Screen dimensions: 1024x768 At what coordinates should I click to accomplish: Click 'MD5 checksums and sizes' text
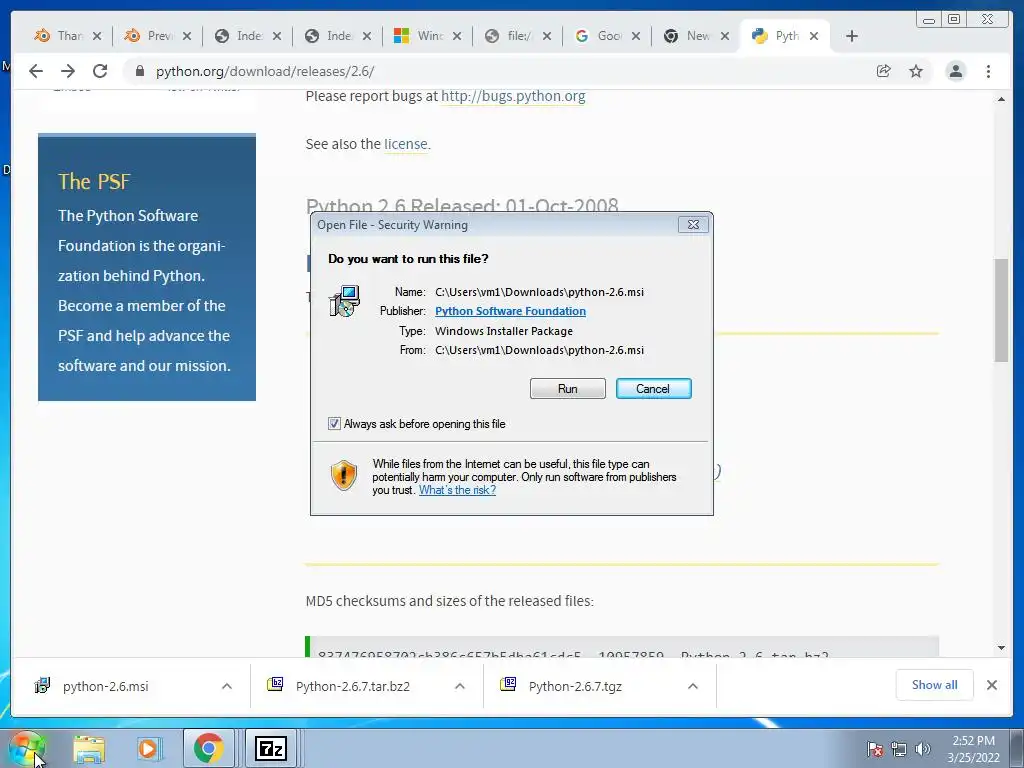click(x=449, y=601)
